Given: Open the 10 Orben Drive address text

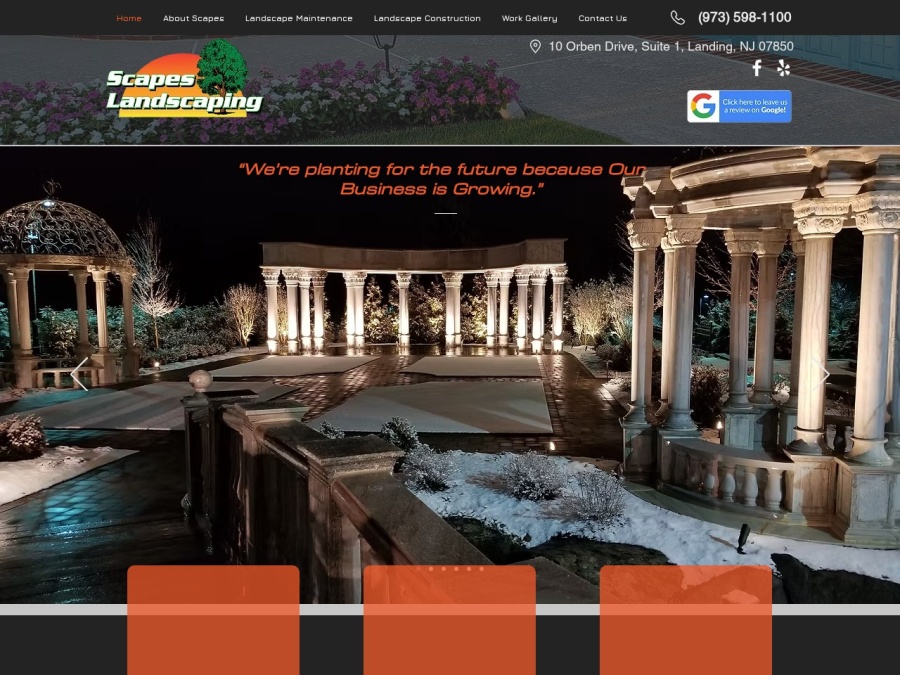Looking at the screenshot, I should click(x=671, y=46).
